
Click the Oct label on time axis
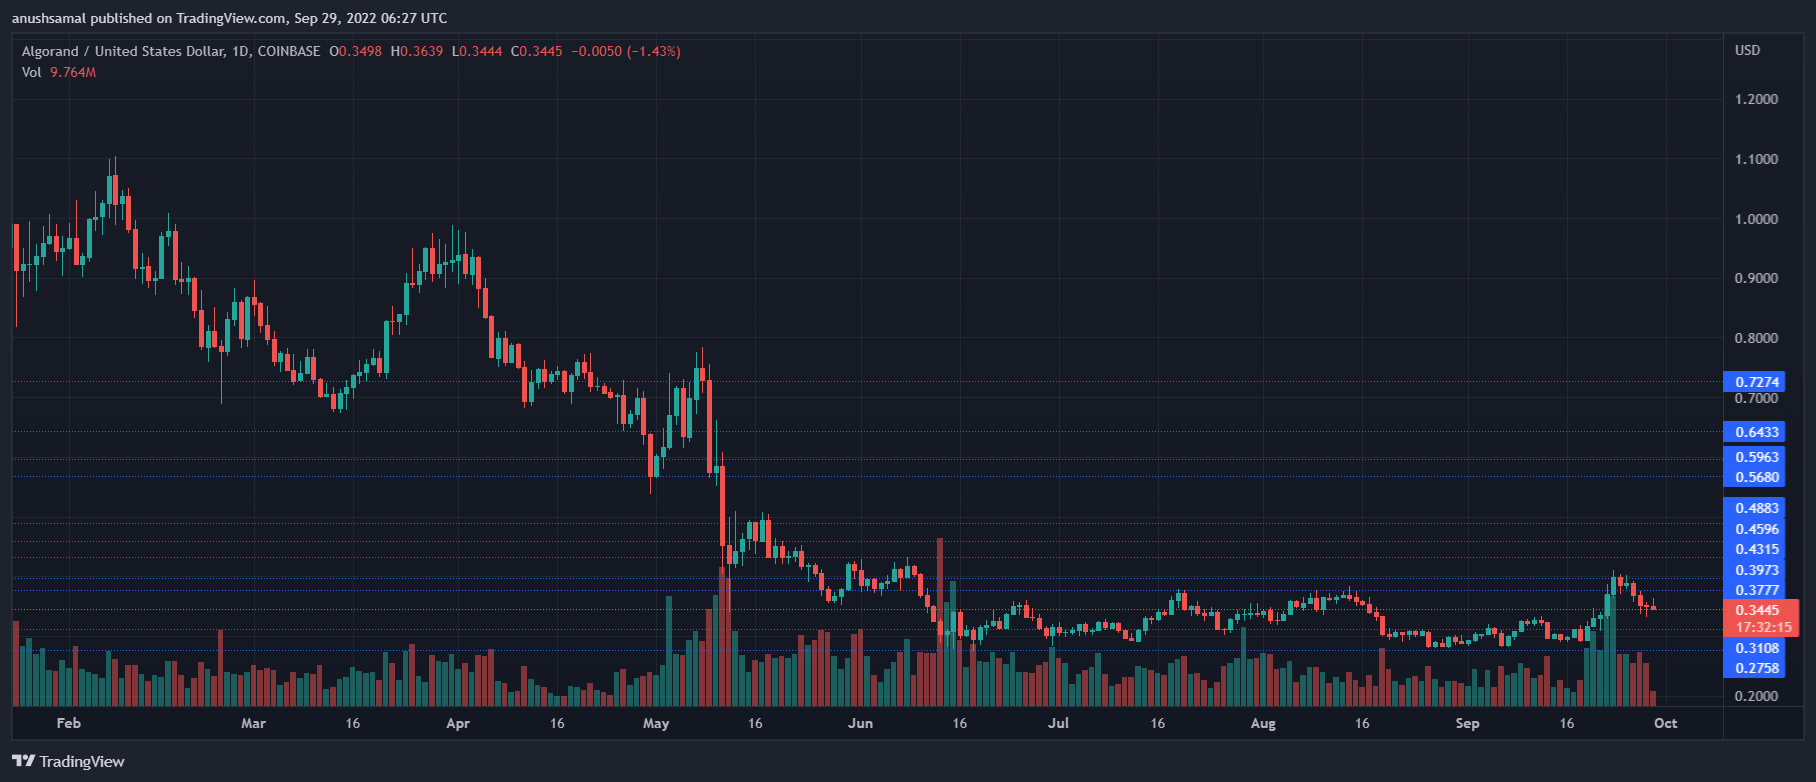[x=1665, y=723]
